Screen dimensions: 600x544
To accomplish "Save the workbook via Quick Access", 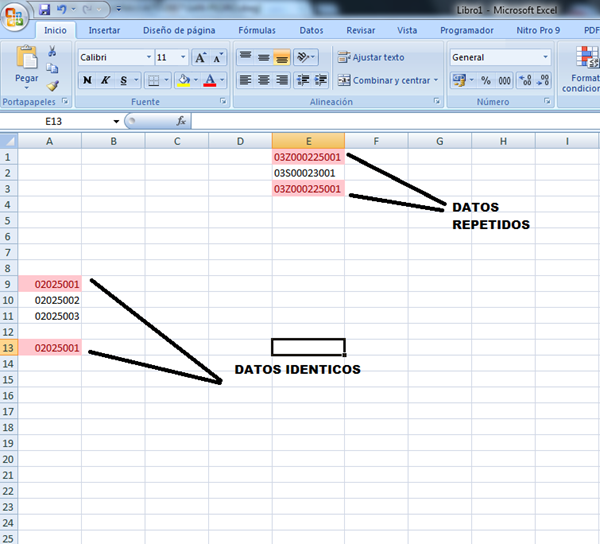I will point(45,9).
